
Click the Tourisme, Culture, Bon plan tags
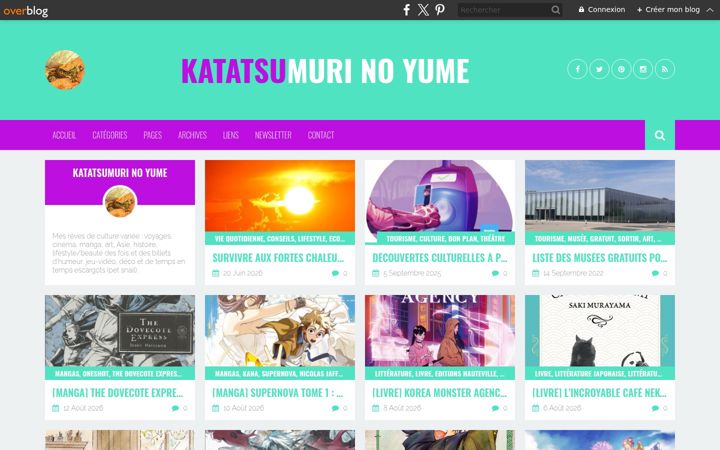(x=445, y=238)
